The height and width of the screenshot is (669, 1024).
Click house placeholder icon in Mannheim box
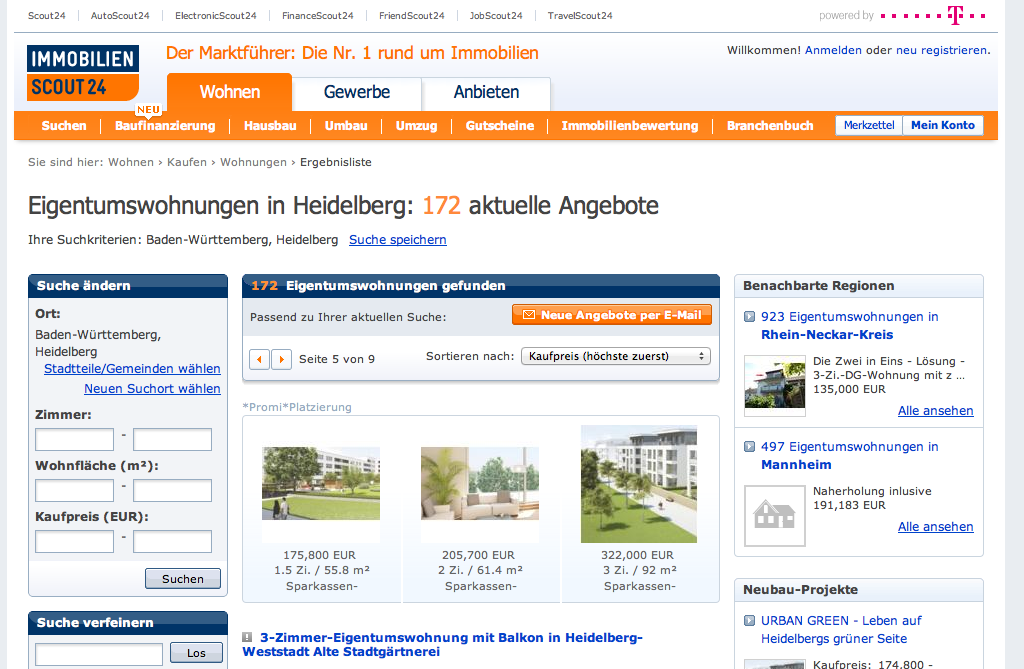pos(775,516)
